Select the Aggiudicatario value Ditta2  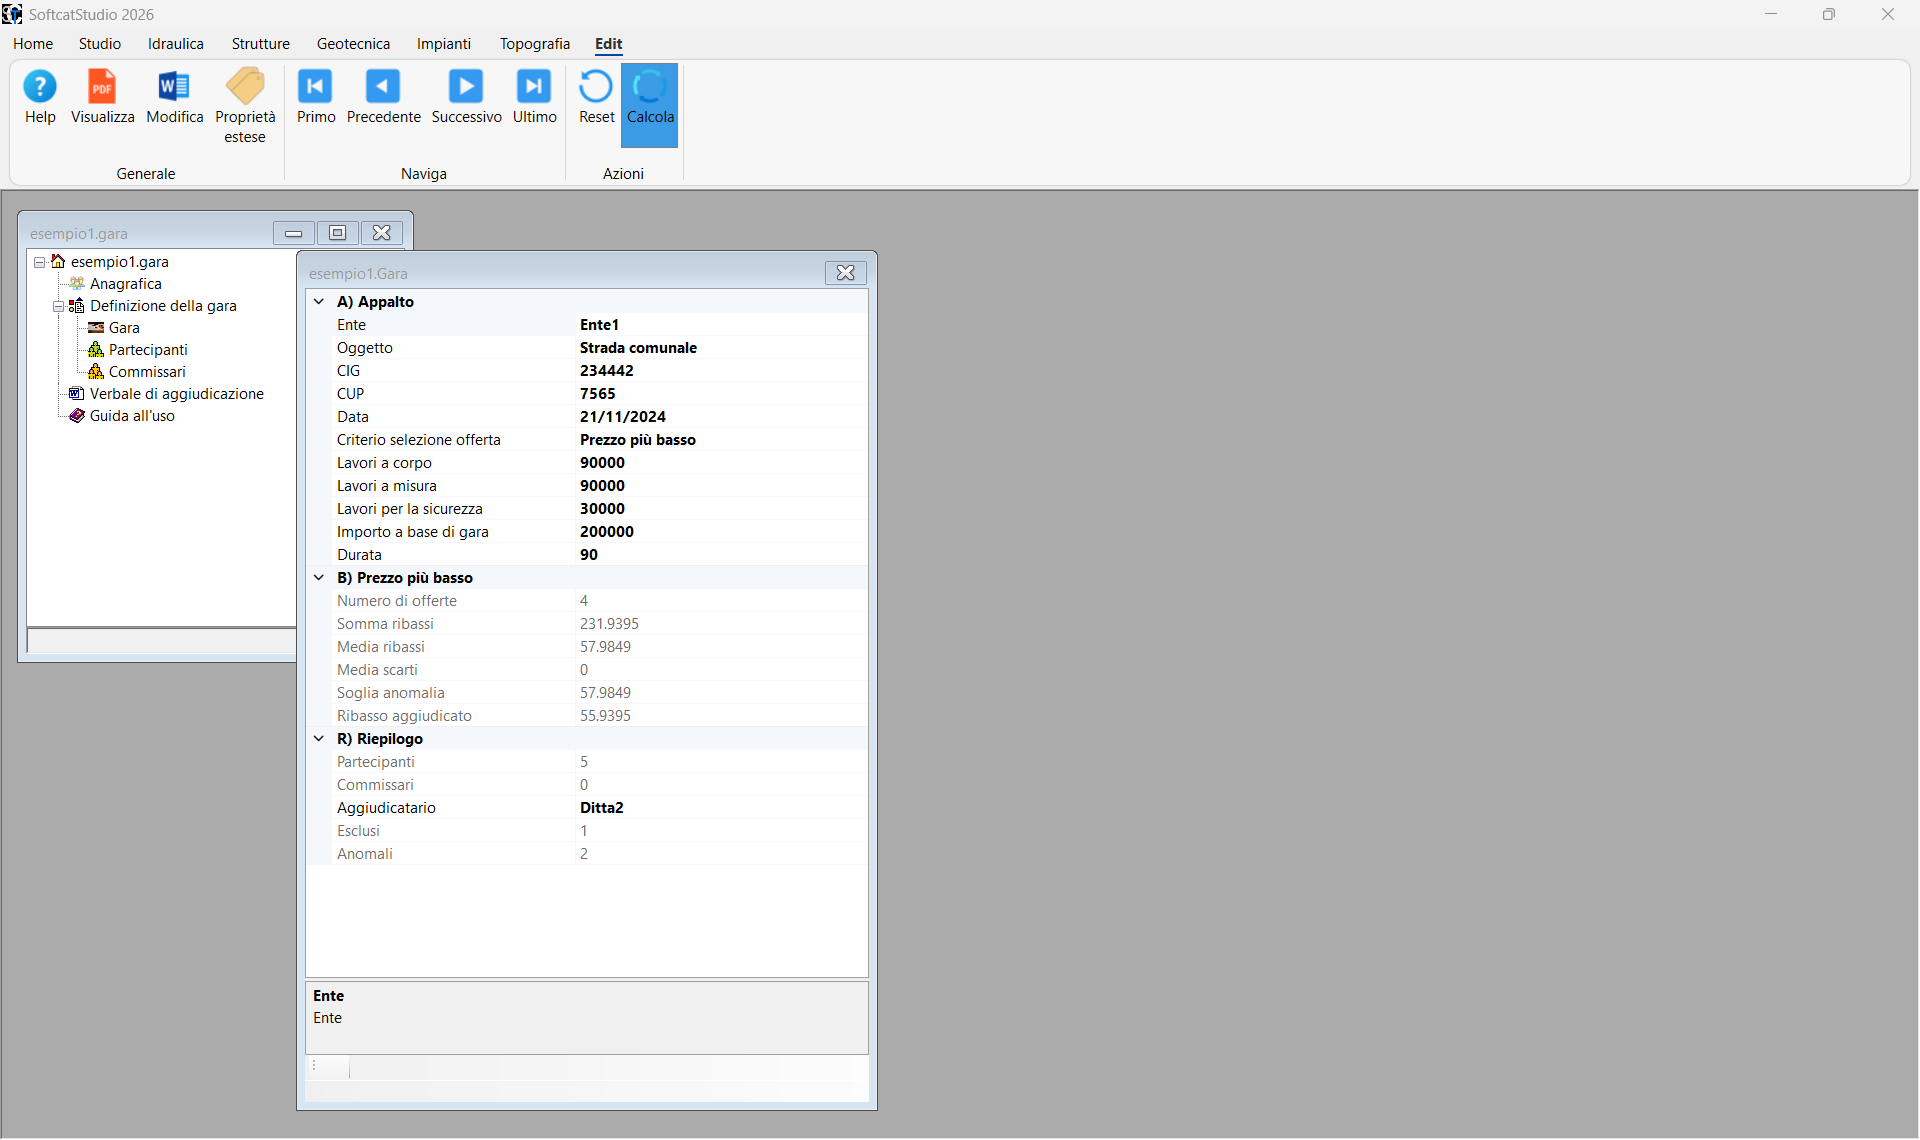click(x=722, y=808)
